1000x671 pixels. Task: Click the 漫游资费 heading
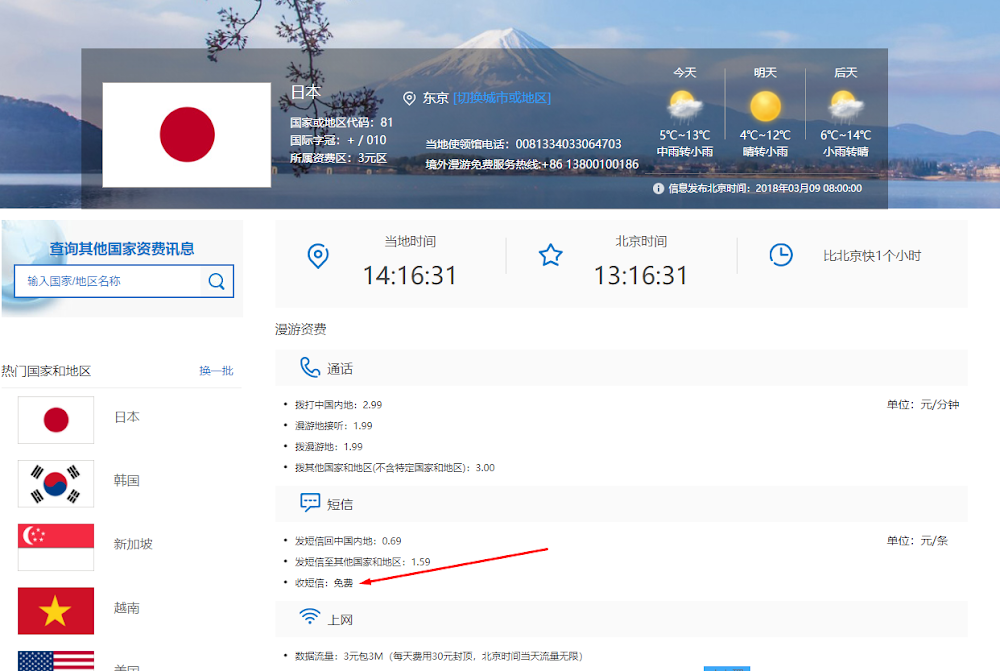300,329
